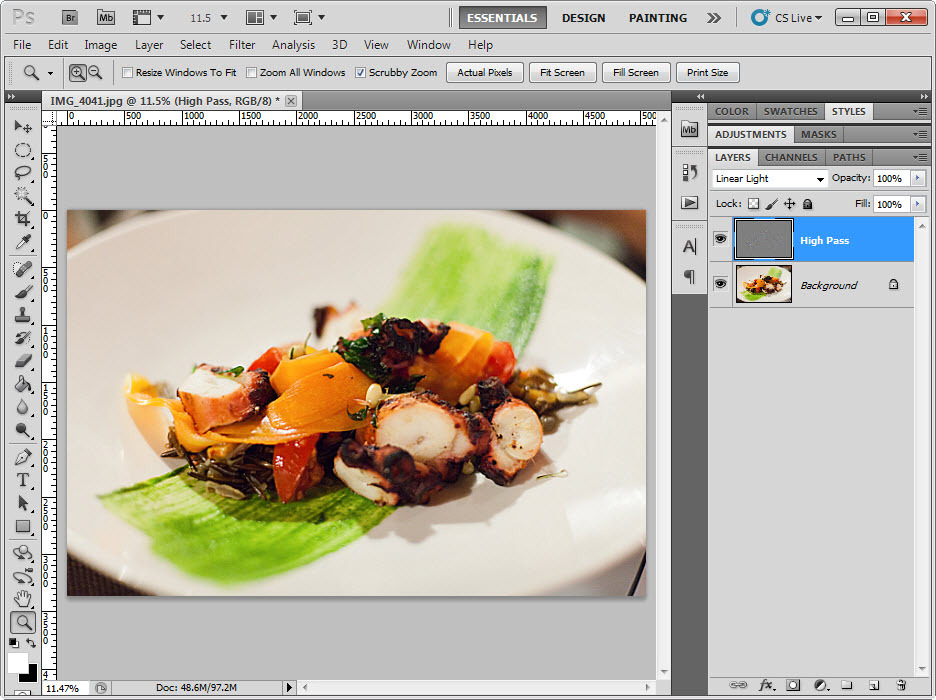Expand the Opacity slider dropdown arrow

click(917, 178)
